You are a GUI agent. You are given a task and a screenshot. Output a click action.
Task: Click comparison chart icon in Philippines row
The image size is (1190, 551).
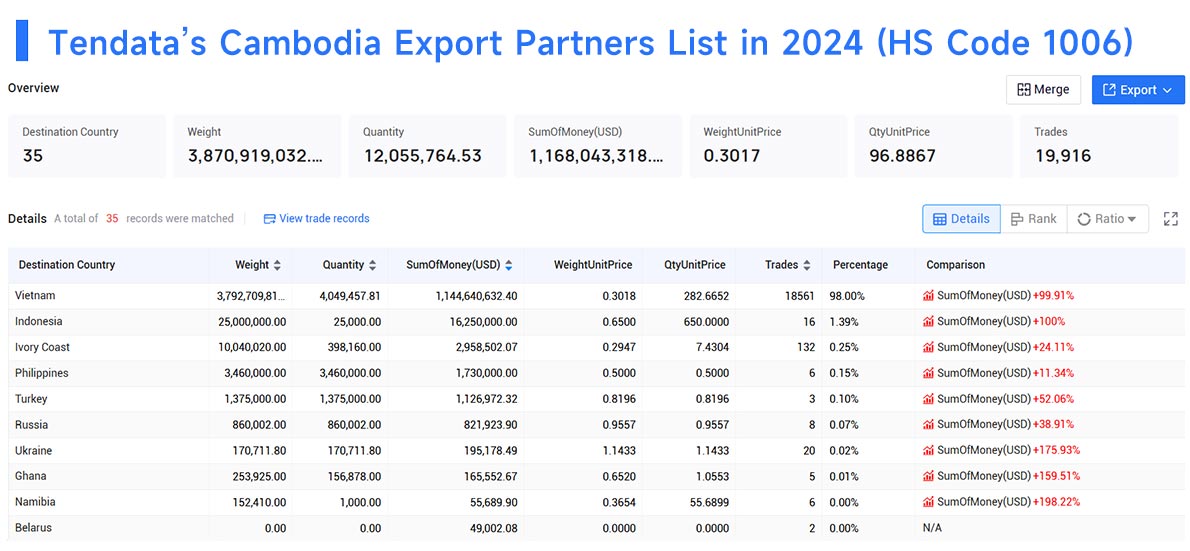[928, 373]
